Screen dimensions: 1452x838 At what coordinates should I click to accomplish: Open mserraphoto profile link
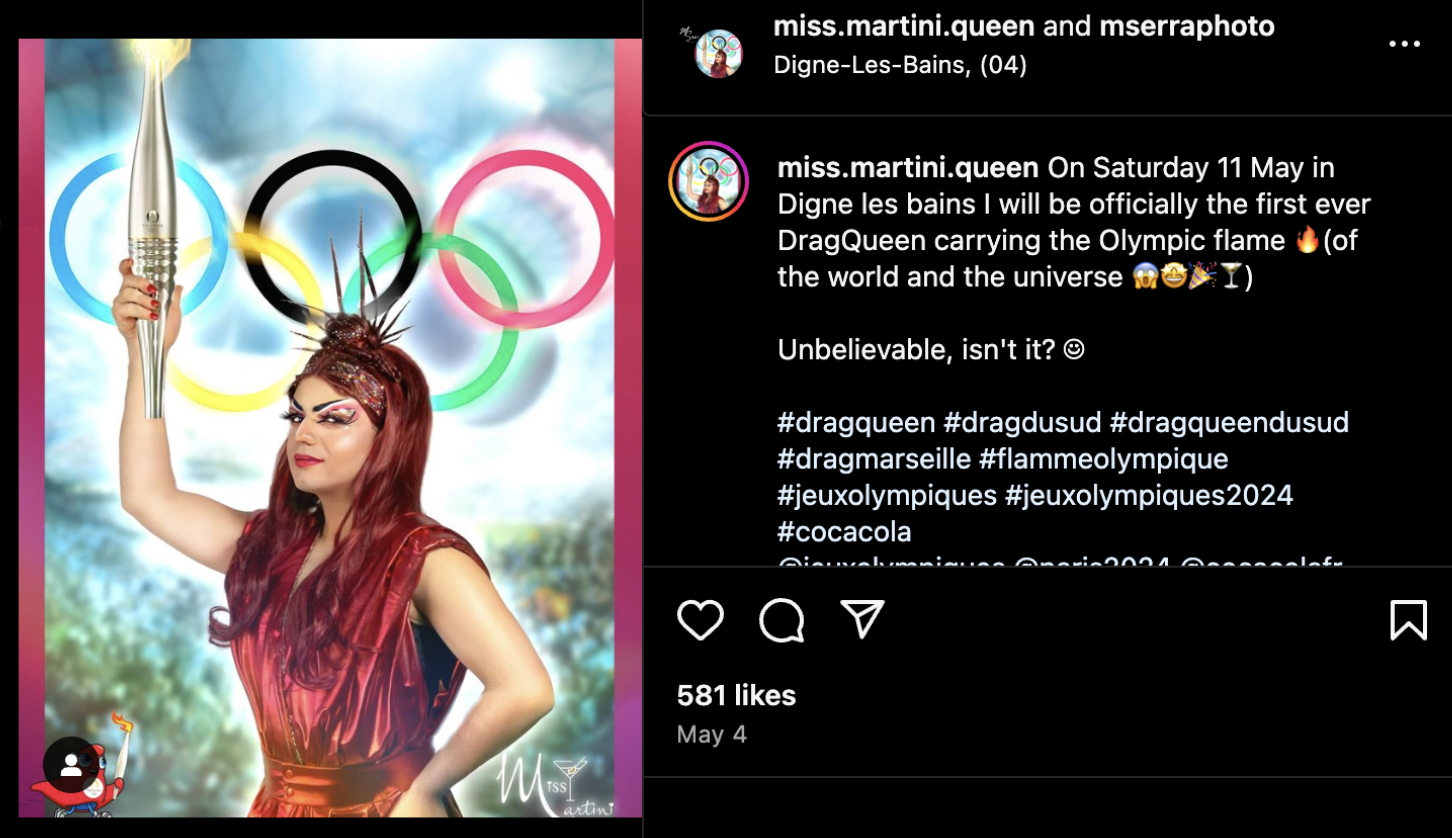click(1187, 26)
